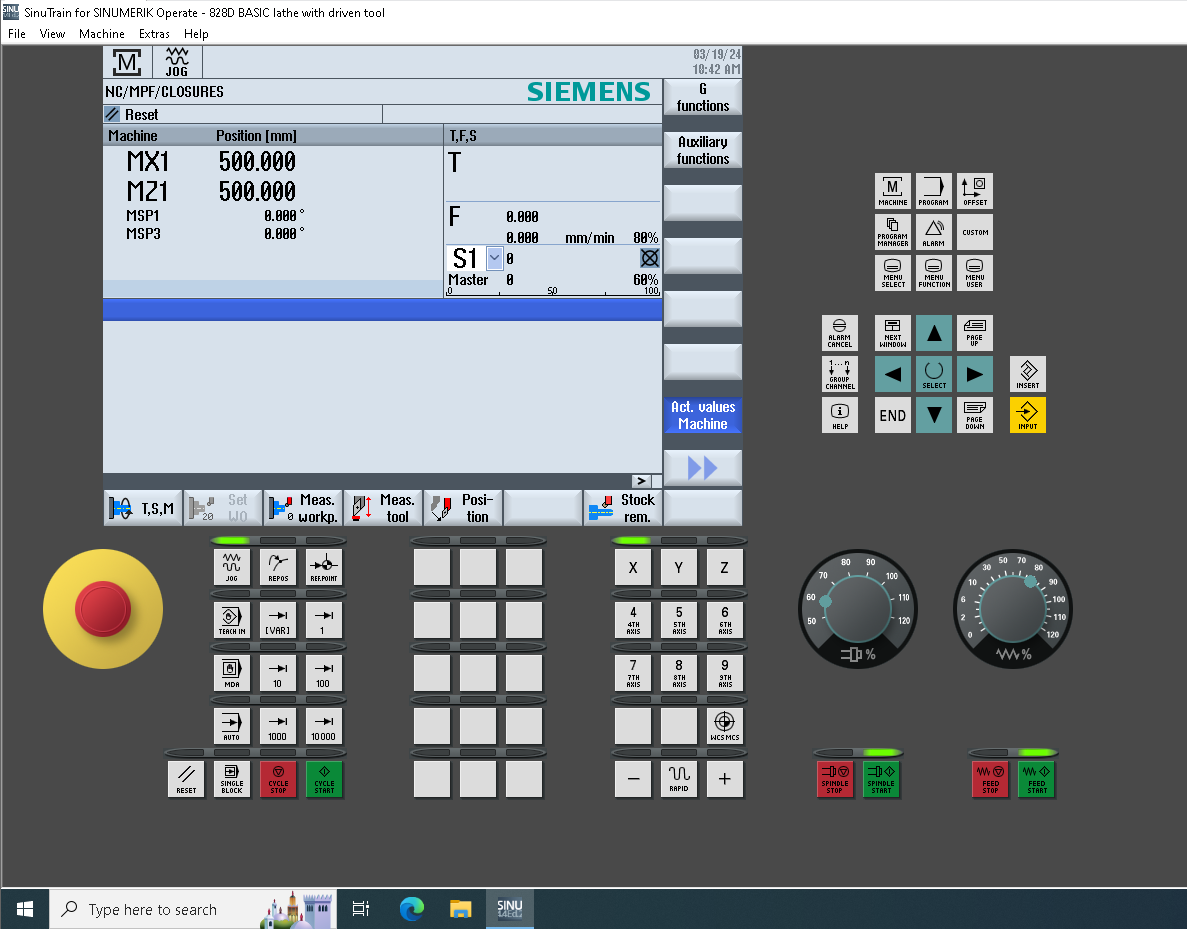Viewport: 1187px width, 929px height.
Task: Open Microsoft Edge in taskbar
Action: click(412, 909)
